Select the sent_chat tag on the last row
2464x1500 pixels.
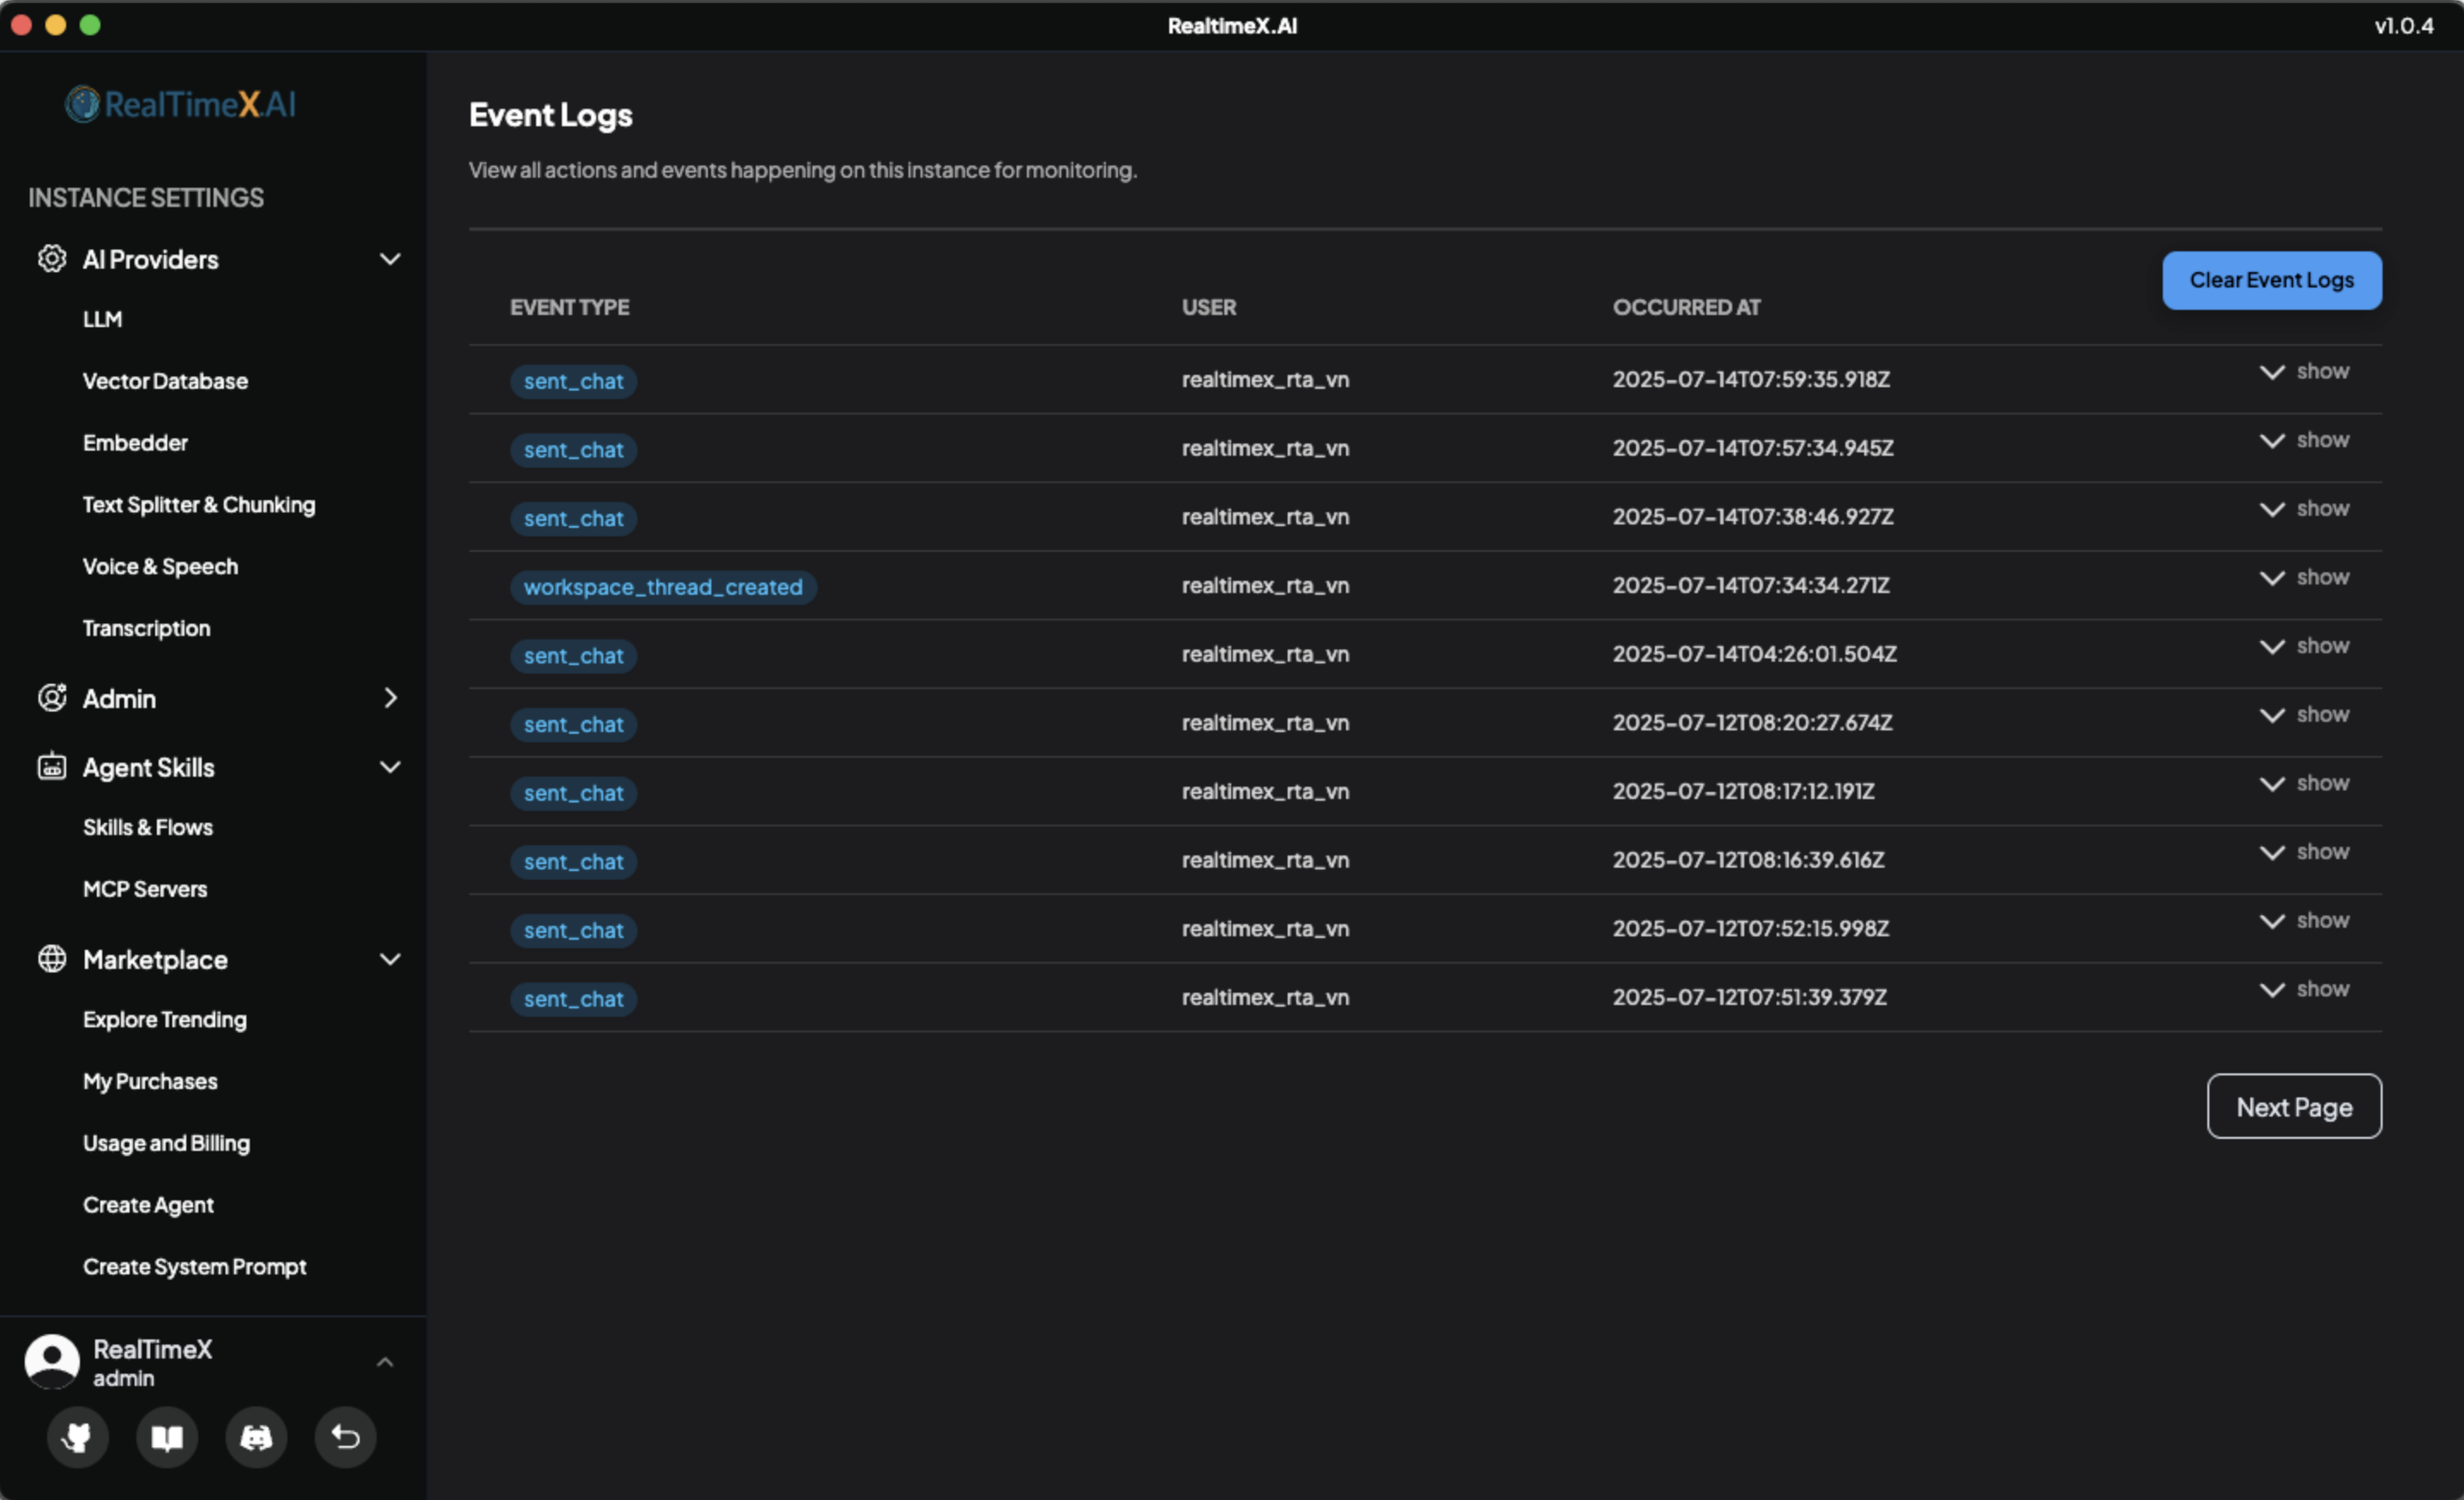[x=573, y=998]
